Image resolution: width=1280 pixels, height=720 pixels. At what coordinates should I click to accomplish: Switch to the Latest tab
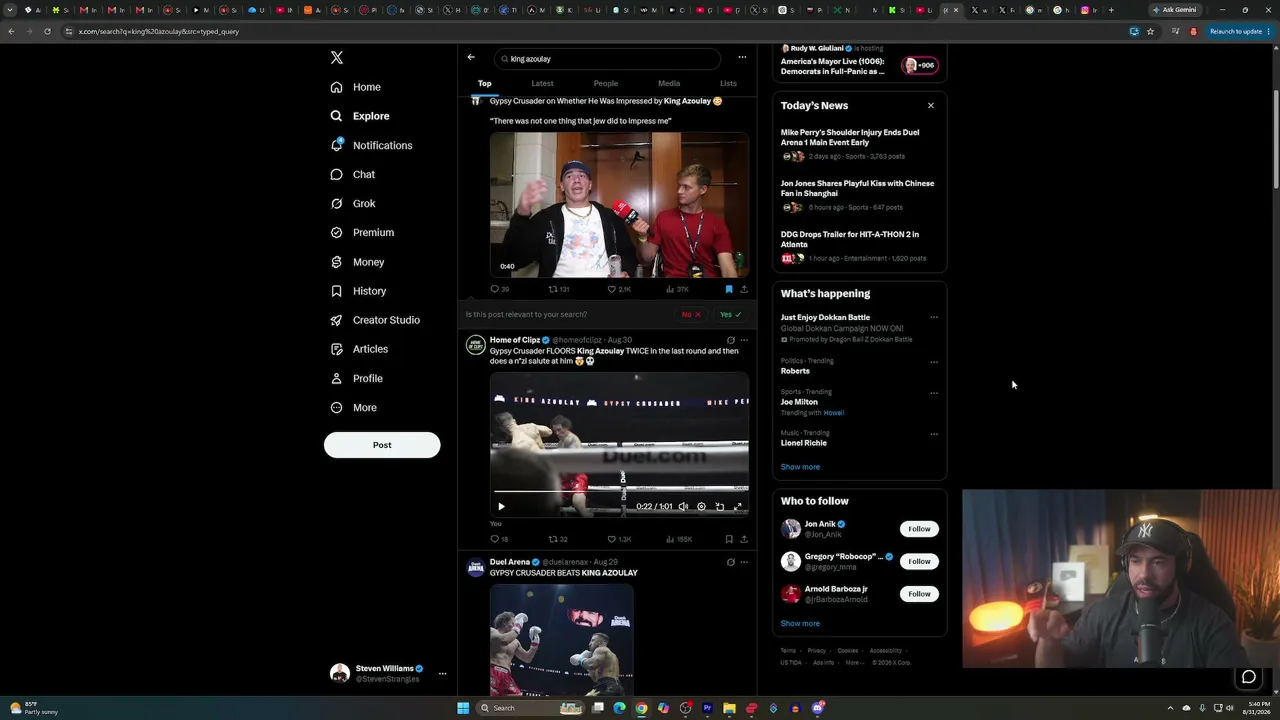click(x=542, y=84)
